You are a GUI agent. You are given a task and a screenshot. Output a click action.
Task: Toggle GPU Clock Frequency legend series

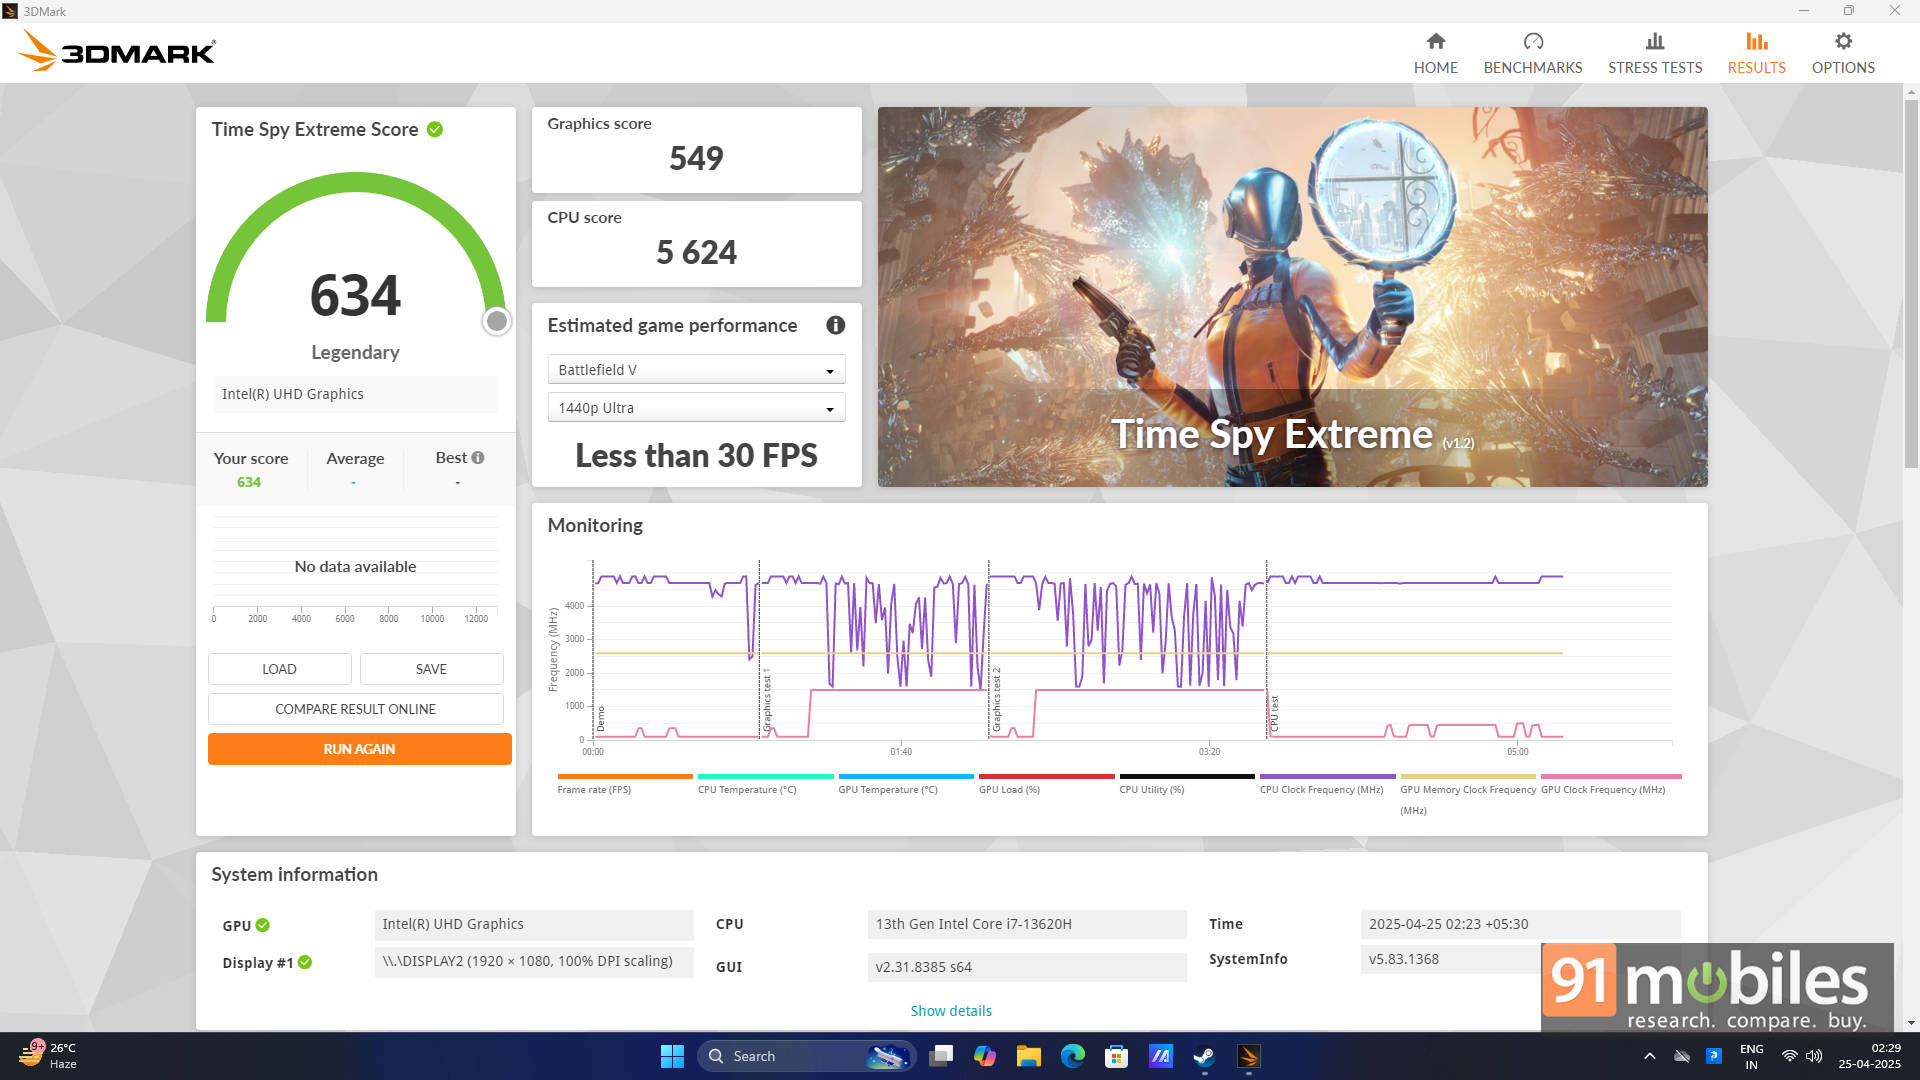coord(1610,784)
